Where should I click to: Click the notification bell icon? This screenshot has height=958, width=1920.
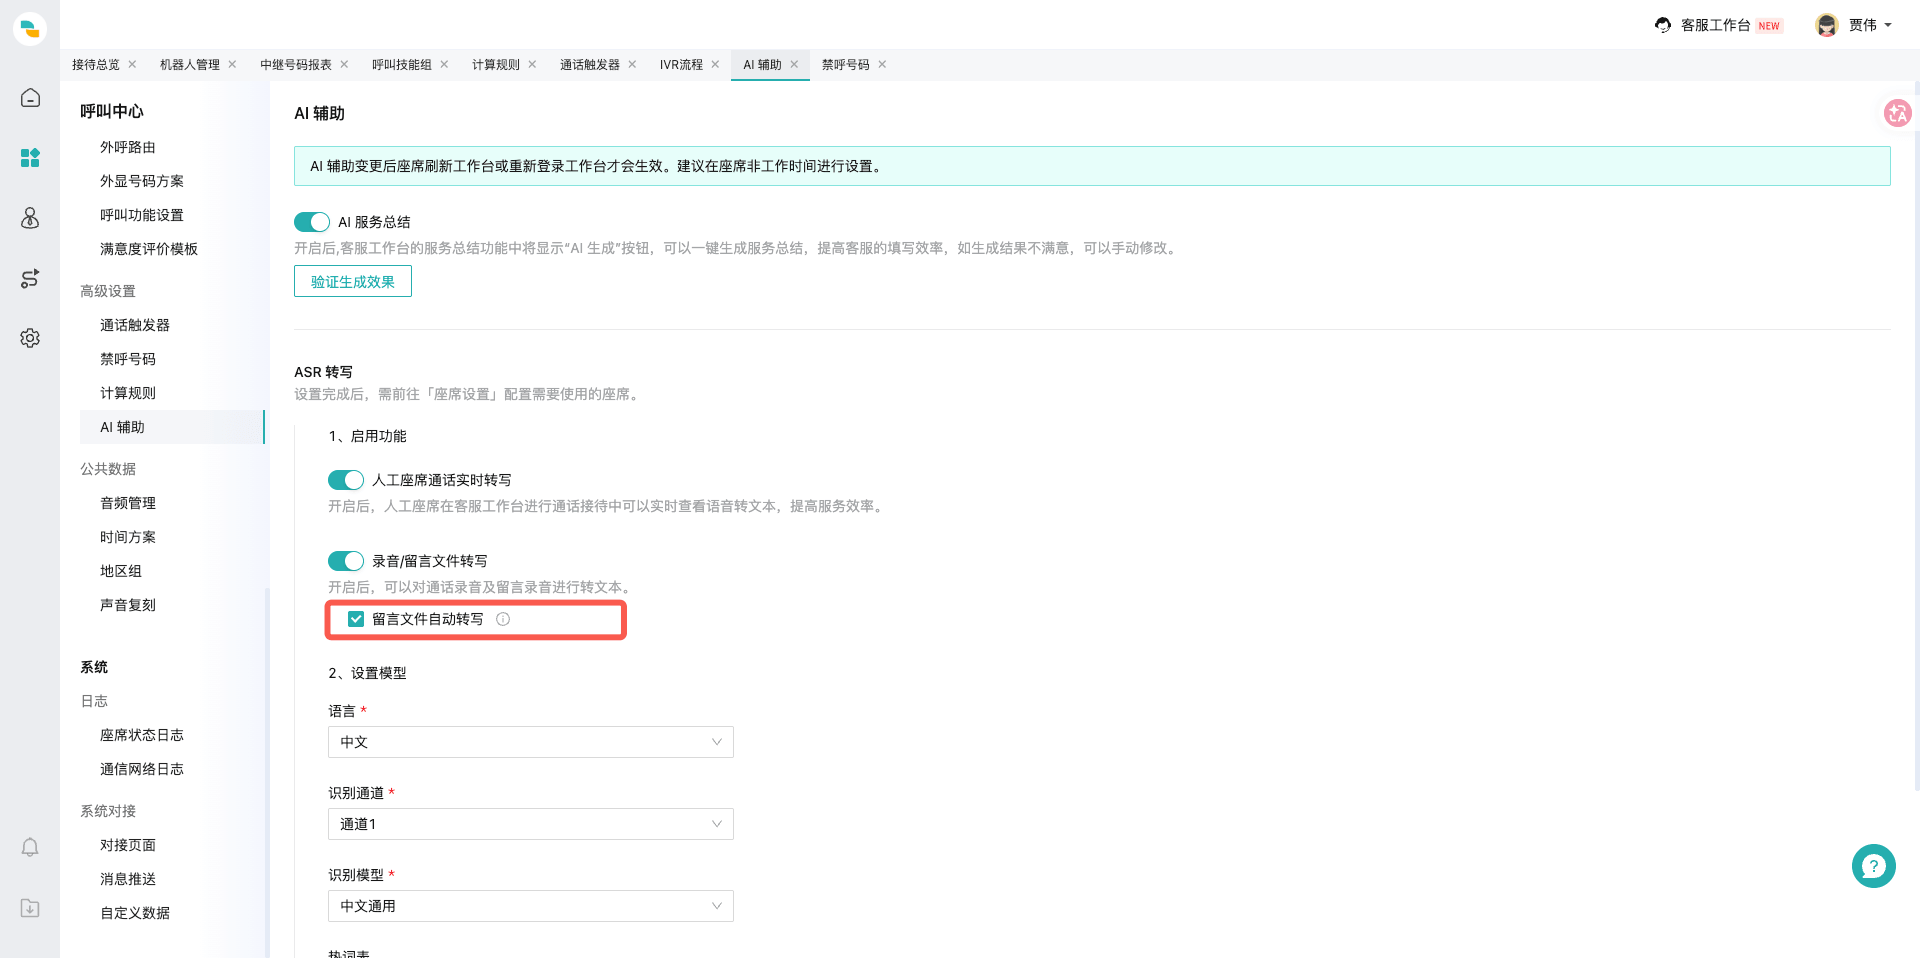(x=30, y=848)
